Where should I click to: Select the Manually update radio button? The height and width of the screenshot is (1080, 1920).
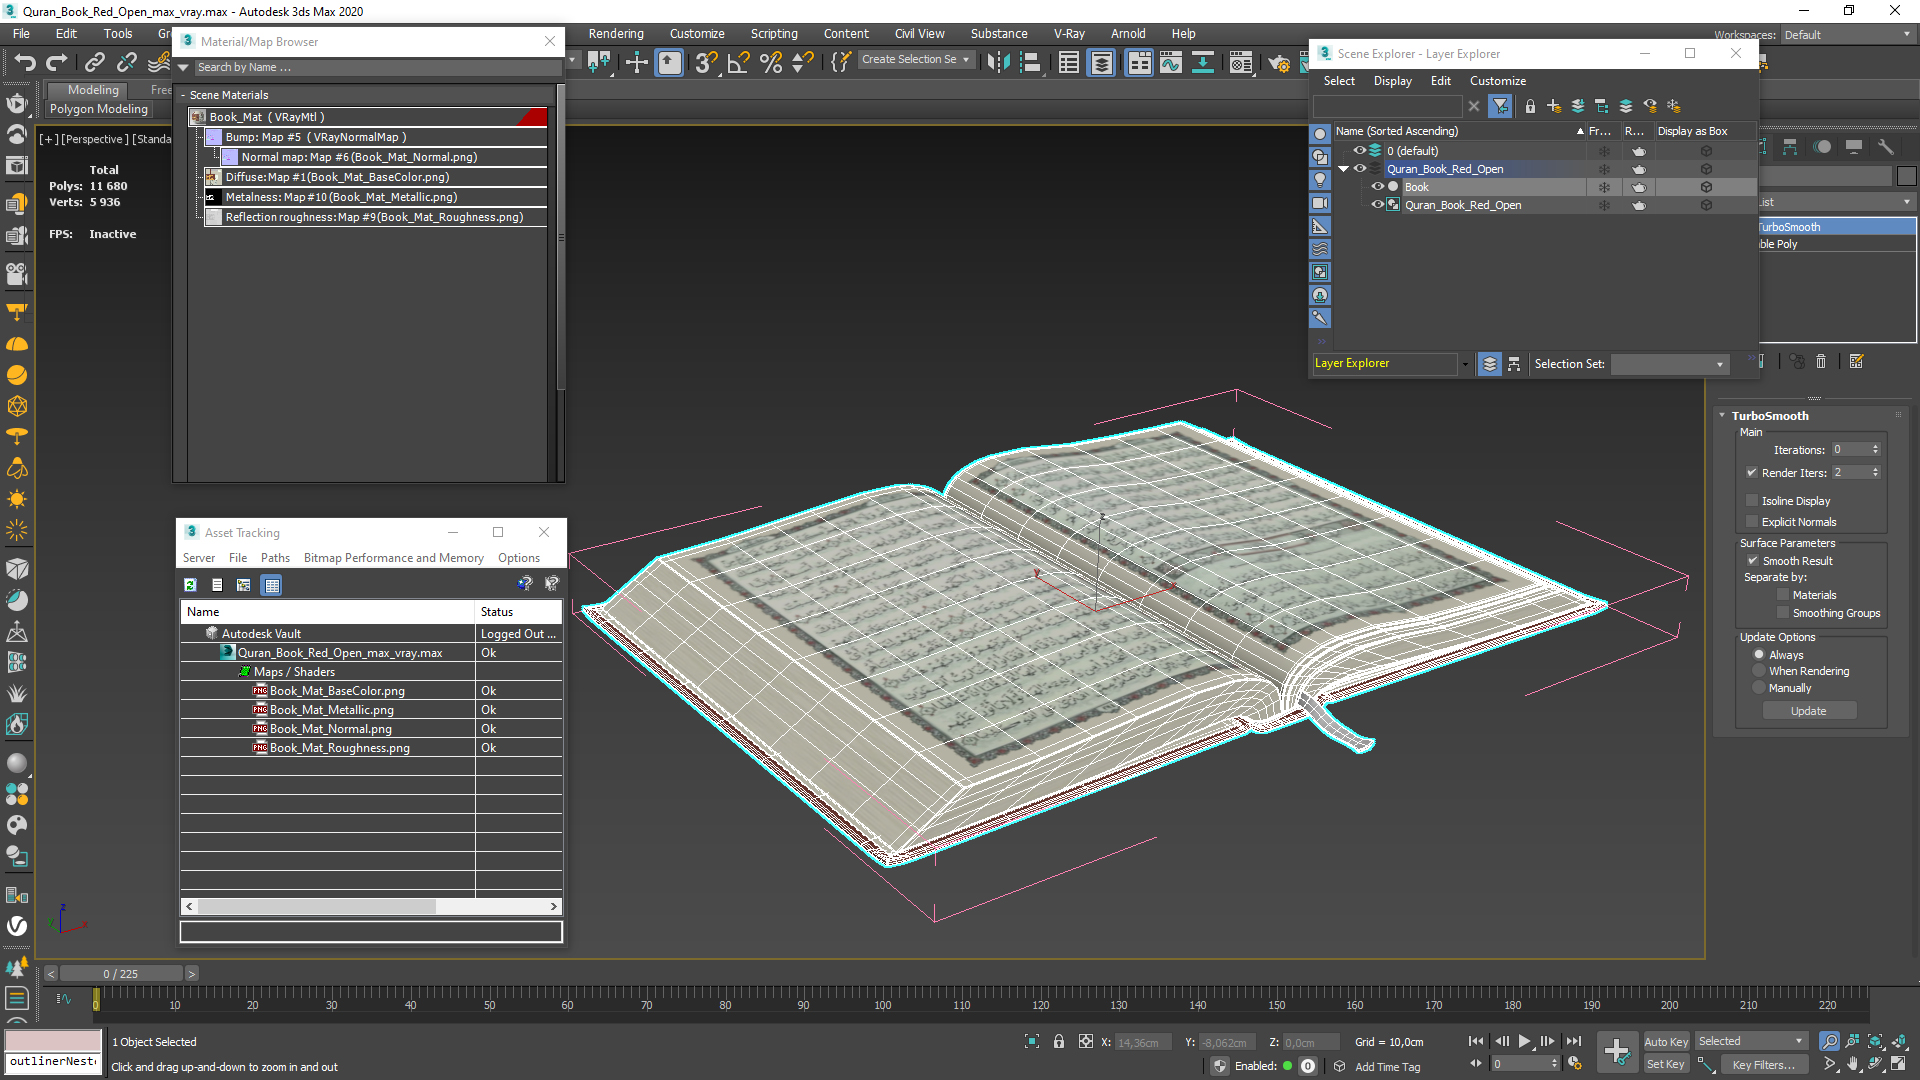[x=1759, y=688]
